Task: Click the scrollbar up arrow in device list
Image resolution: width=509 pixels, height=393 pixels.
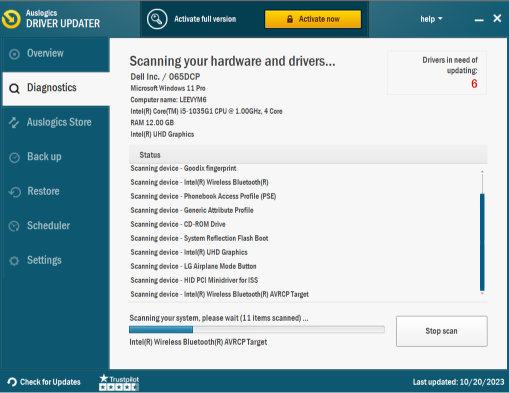Action: (482, 171)
